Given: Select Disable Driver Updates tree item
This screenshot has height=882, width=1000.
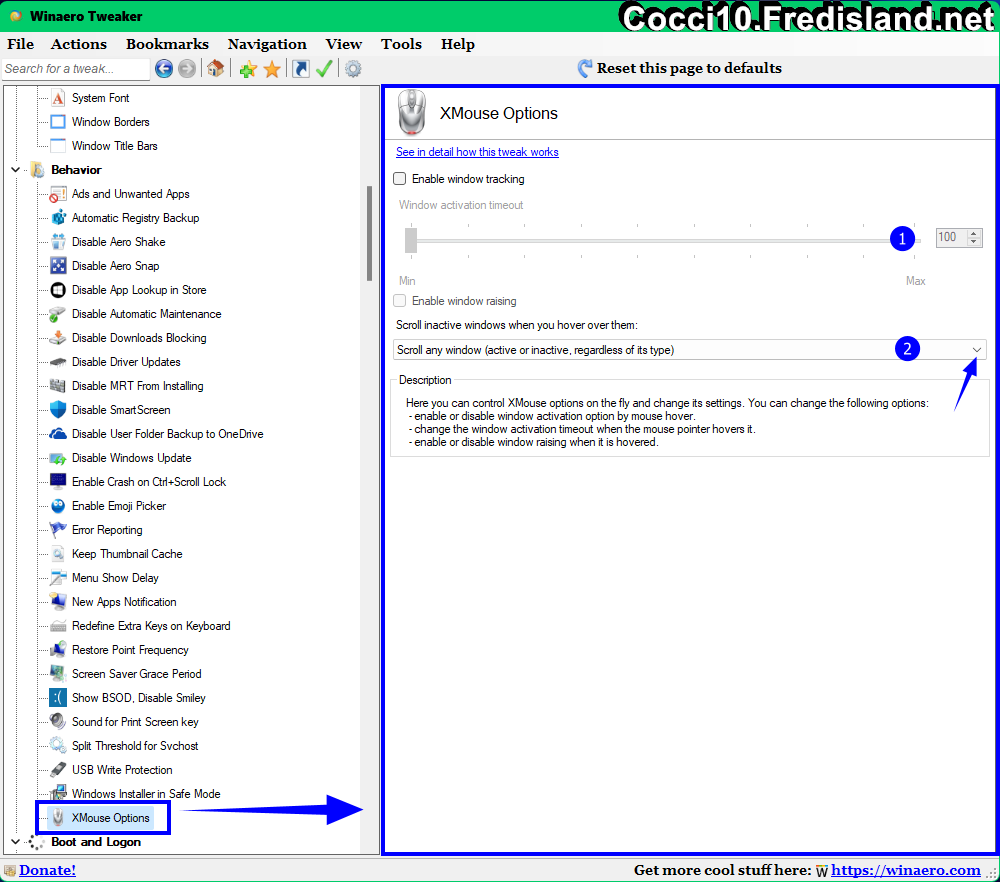Looking at the screenshot, I should (126, 362).
